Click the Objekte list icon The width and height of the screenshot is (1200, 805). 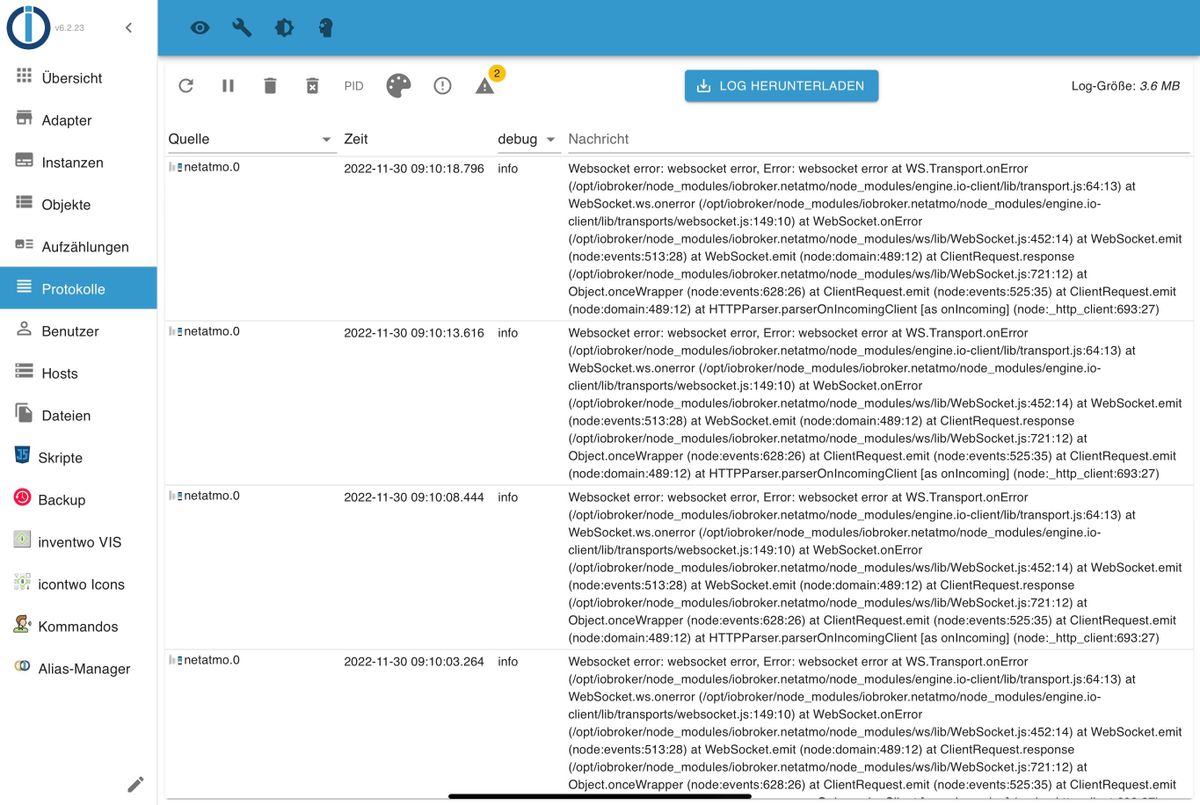24,202
